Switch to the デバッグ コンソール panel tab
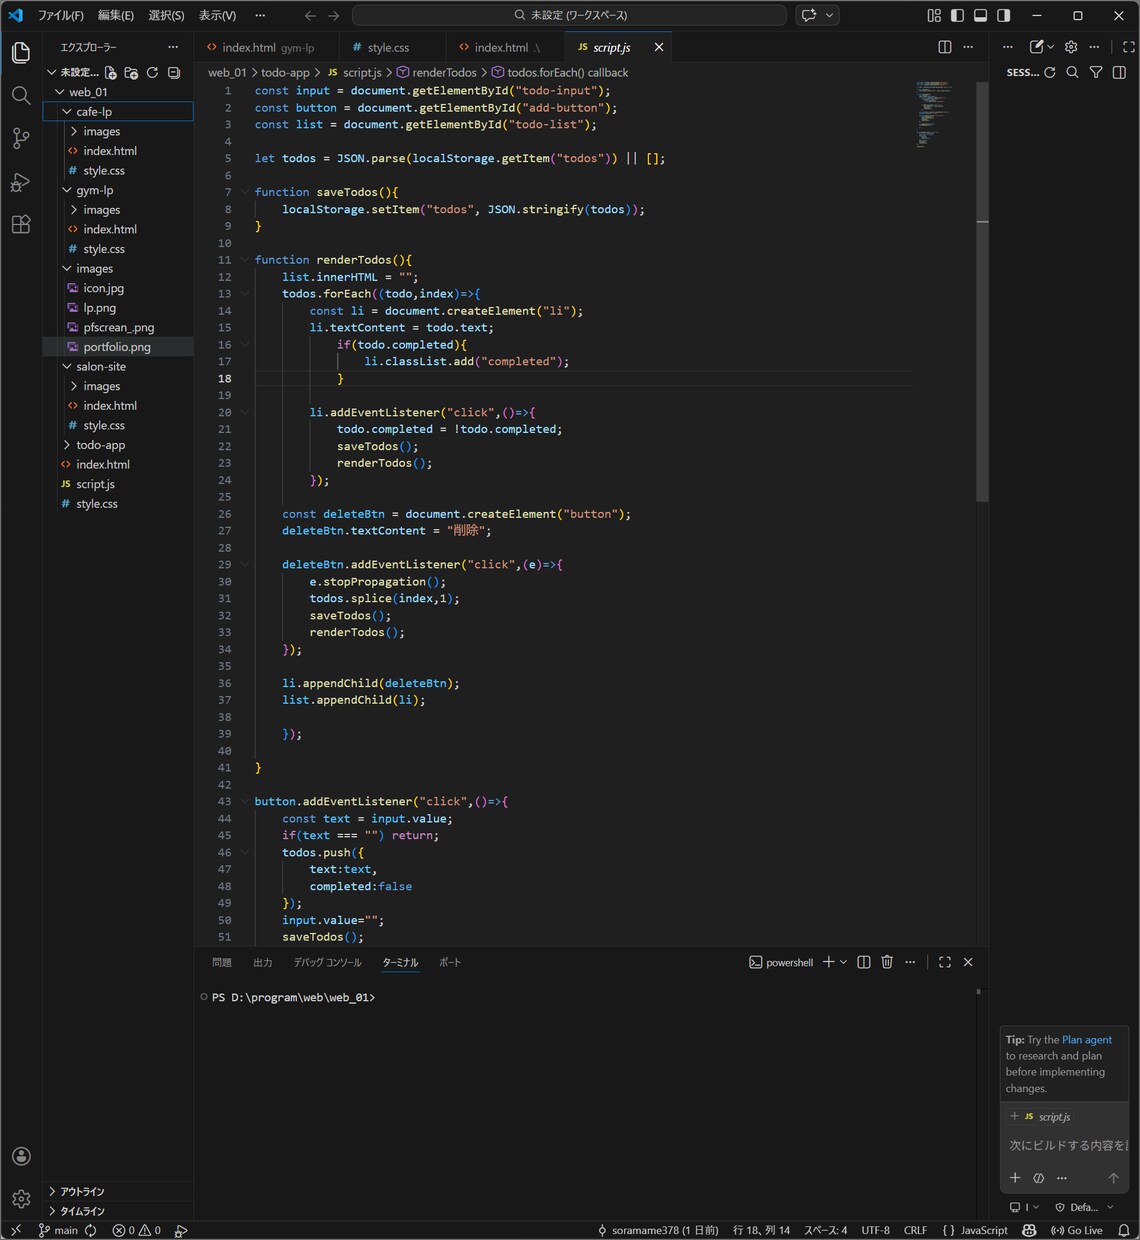Viewport: 1140px width, 1240px height. (x=328, y=962)
